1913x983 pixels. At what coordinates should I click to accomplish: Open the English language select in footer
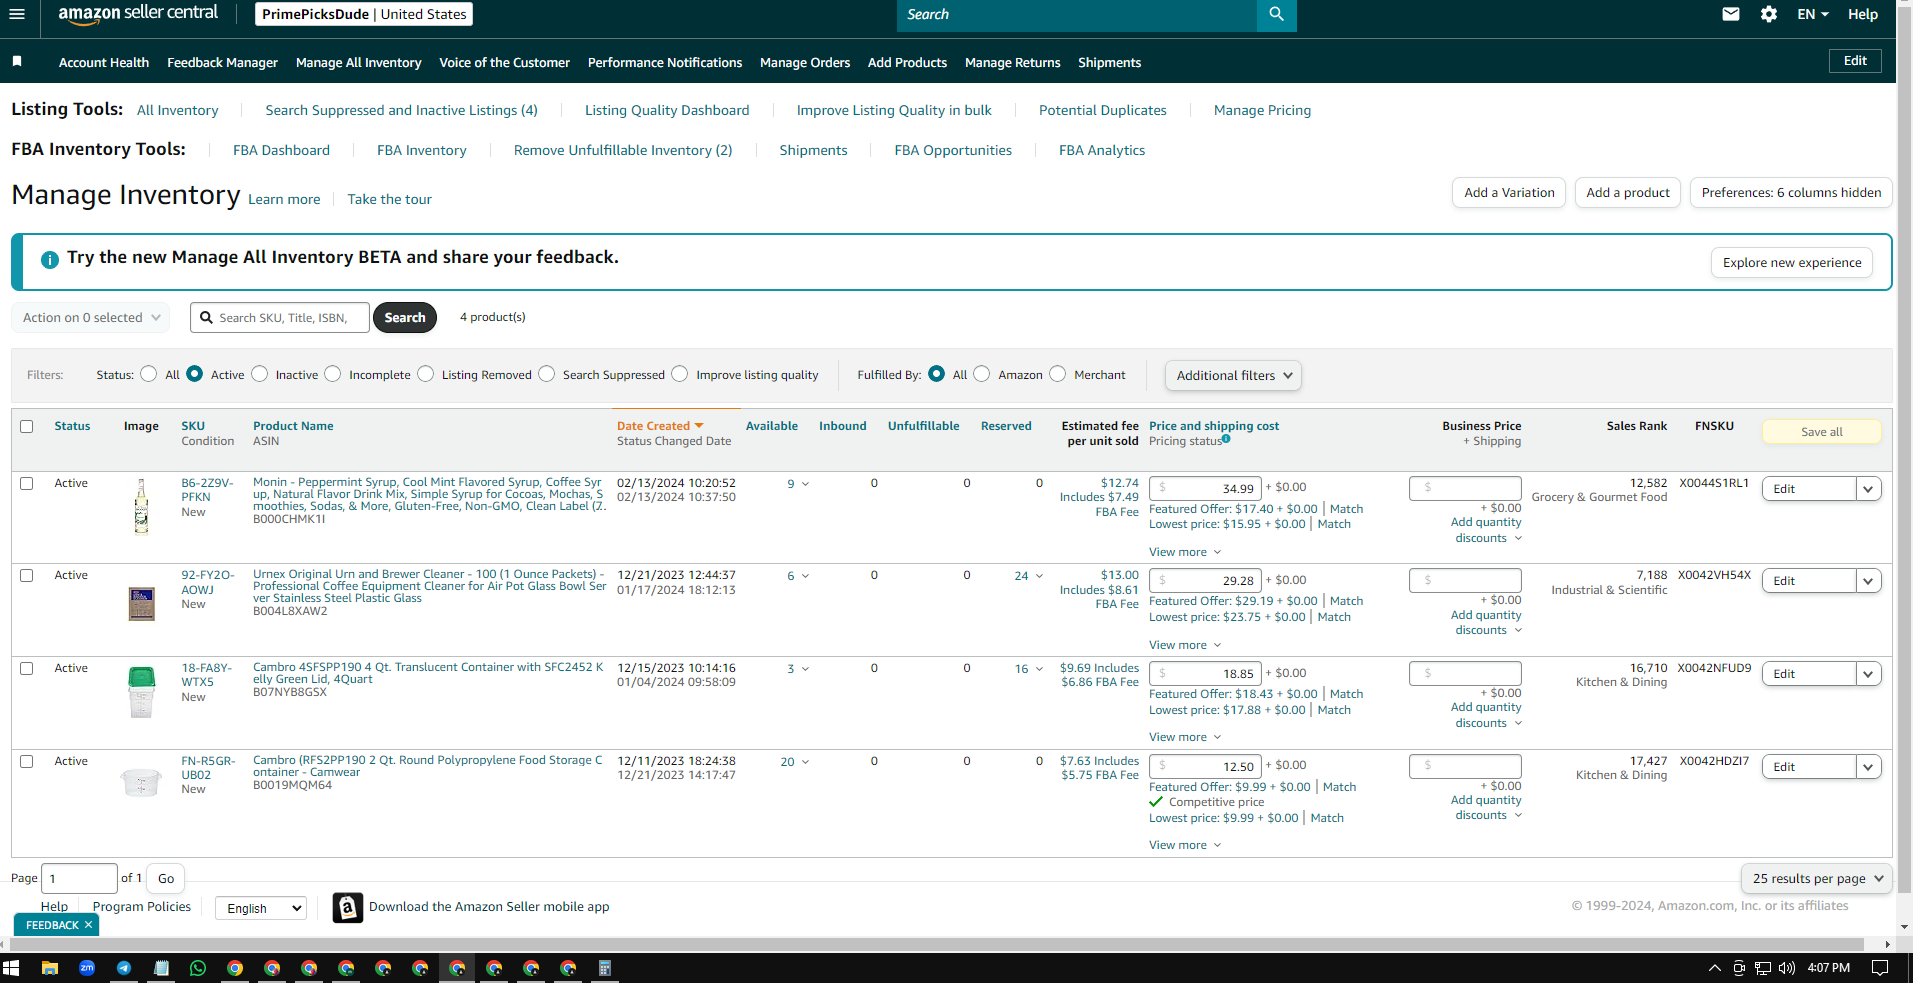click(x=261, y=908)
